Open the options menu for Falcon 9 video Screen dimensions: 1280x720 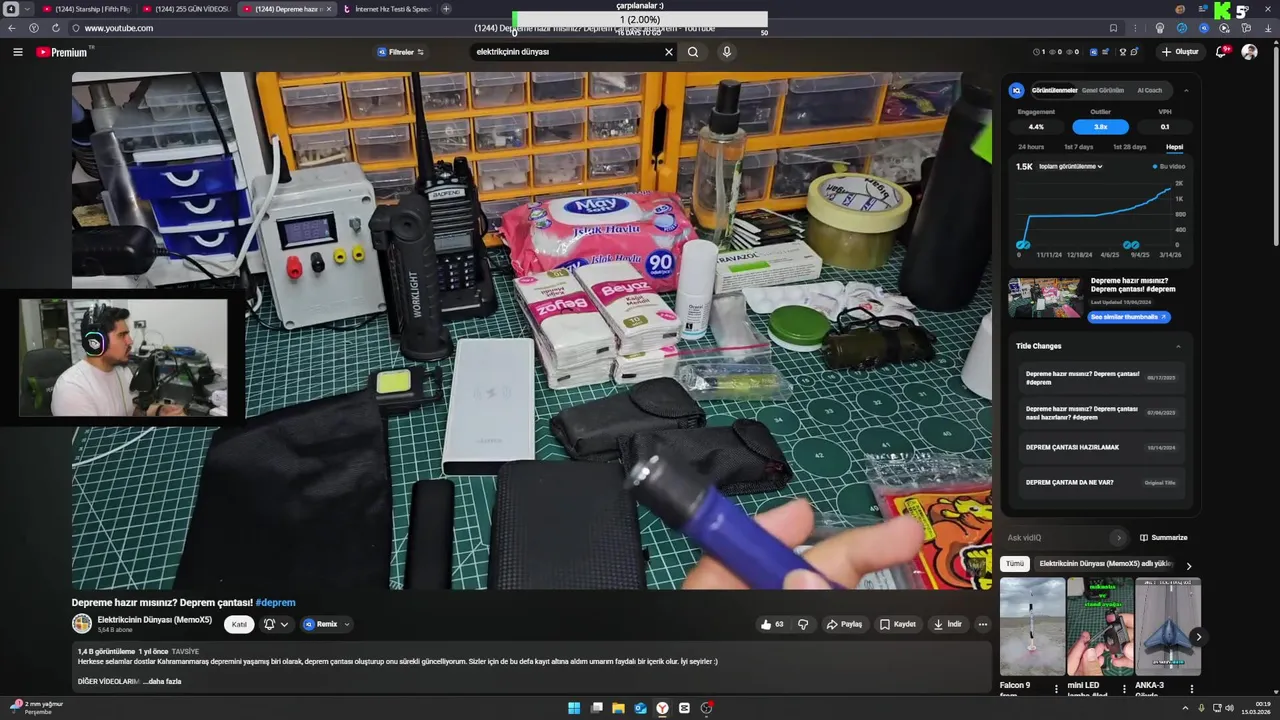(x=1056, y=688)
